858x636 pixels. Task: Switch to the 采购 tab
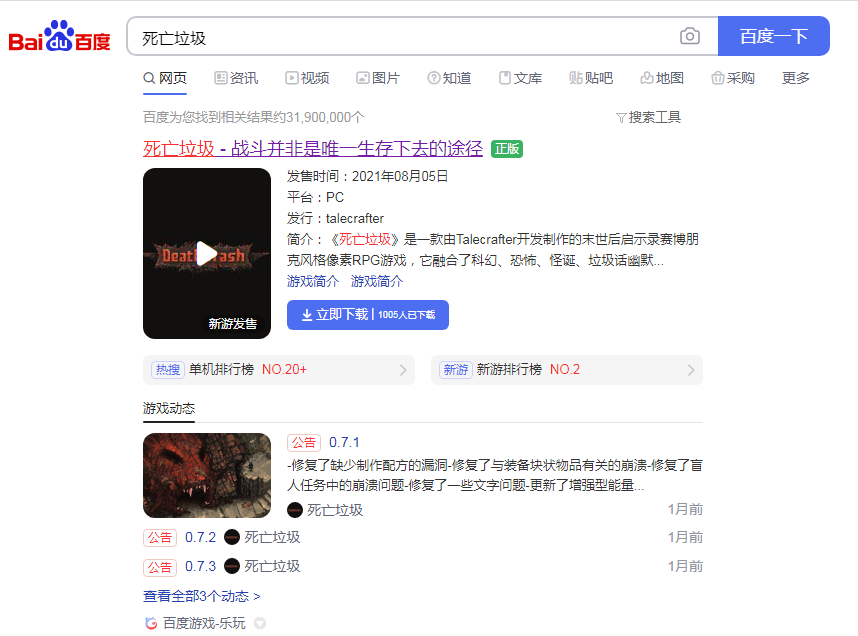[733, 78]
